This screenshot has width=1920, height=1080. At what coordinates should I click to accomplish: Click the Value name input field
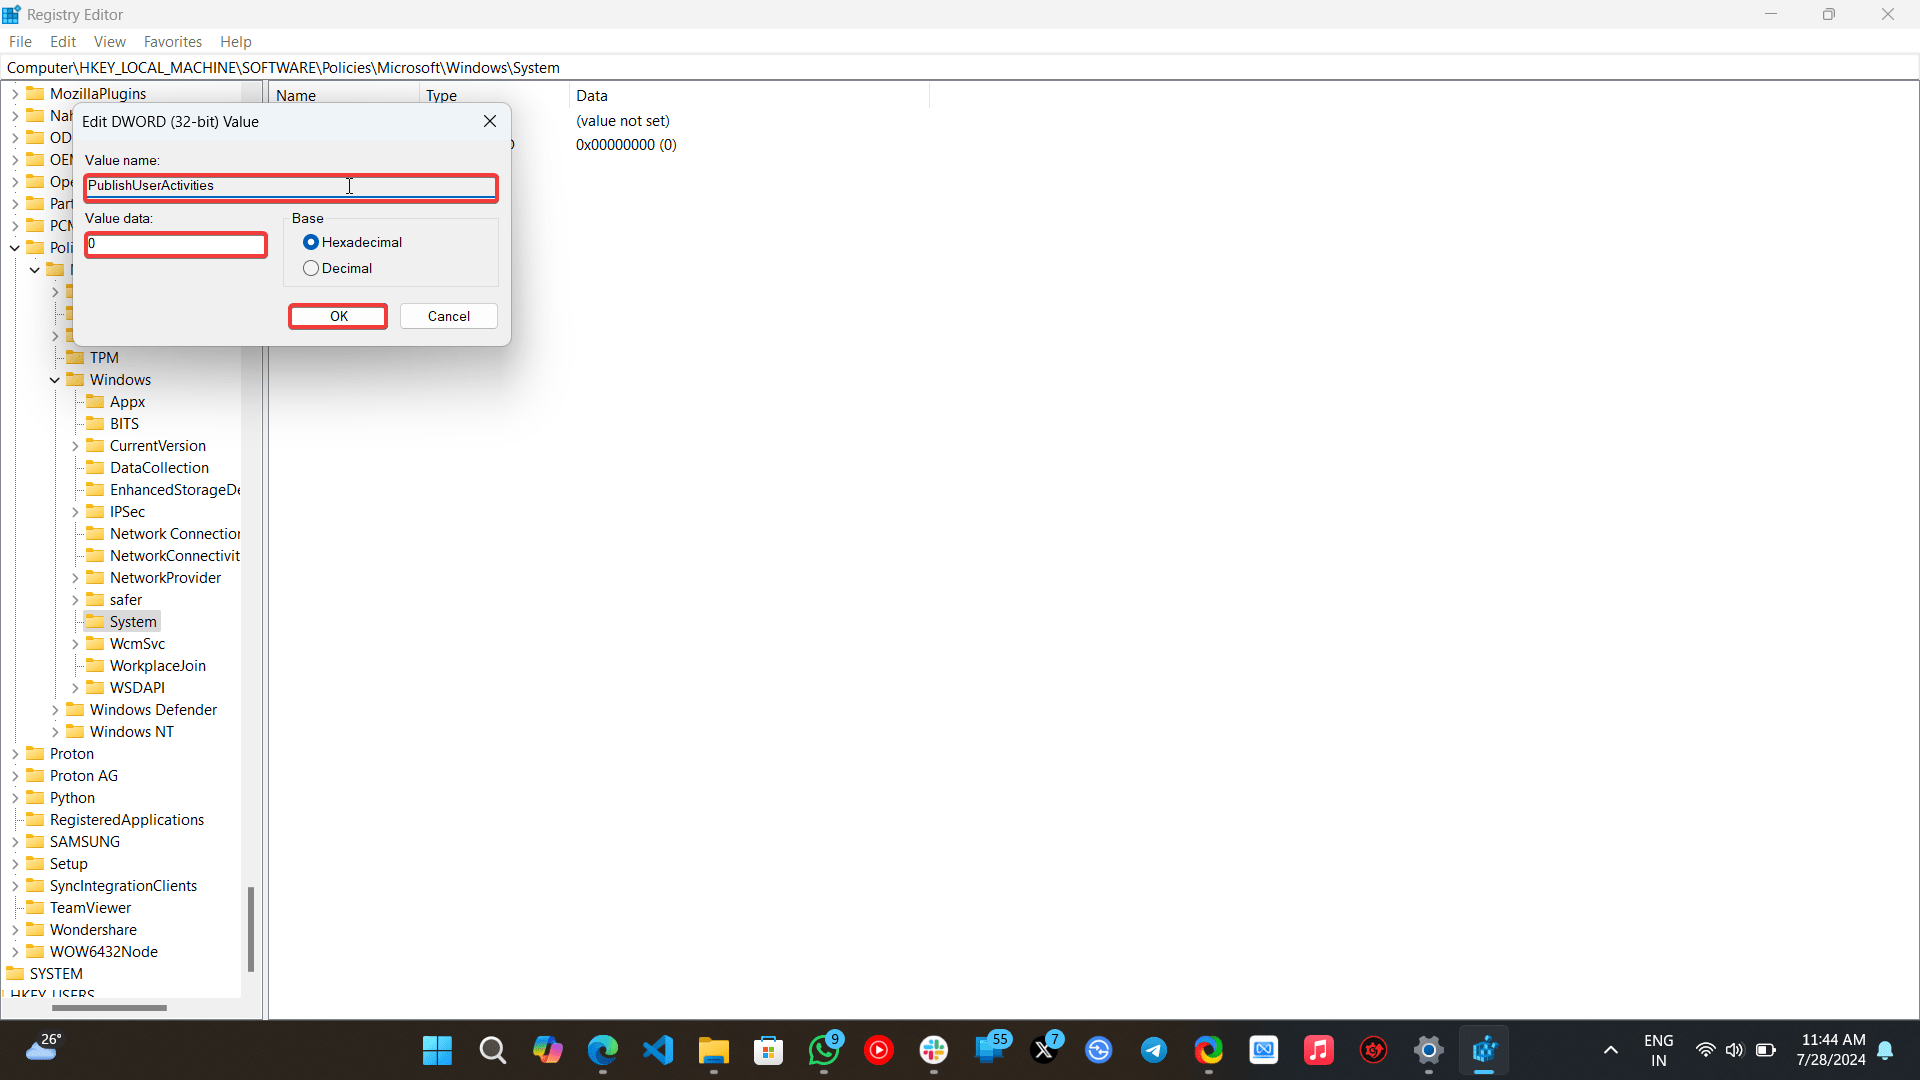click(x=290, y=185)
